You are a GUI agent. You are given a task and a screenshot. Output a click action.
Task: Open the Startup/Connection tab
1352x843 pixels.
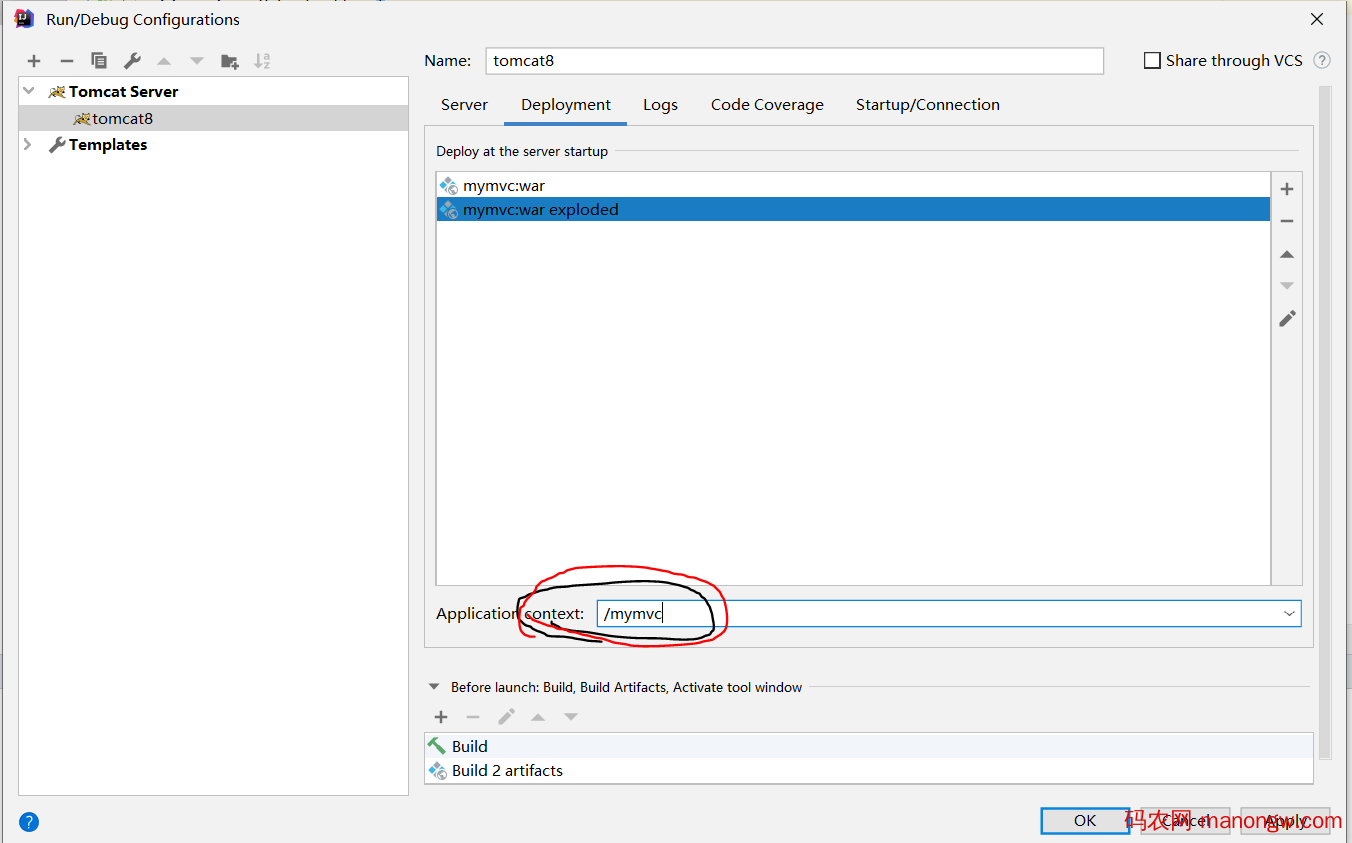point(927,105)
